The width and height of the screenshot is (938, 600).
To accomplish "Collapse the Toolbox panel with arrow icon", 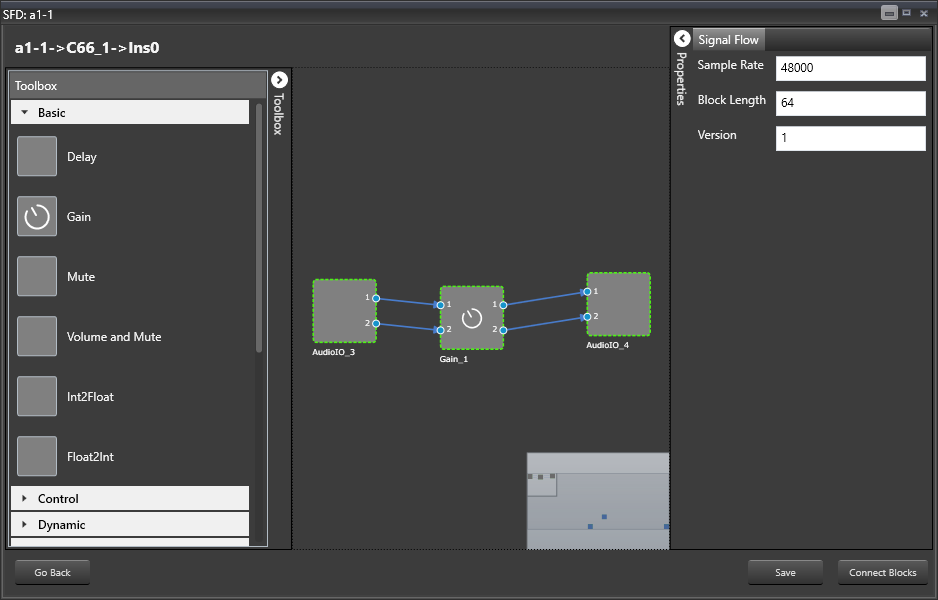I will [279, 80].
